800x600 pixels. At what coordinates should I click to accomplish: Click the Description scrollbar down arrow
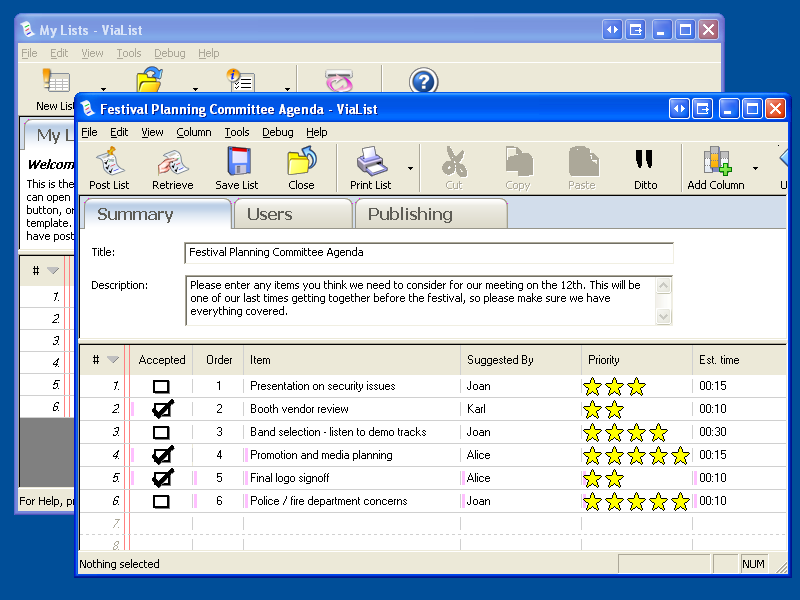click(x=663, y=316)
